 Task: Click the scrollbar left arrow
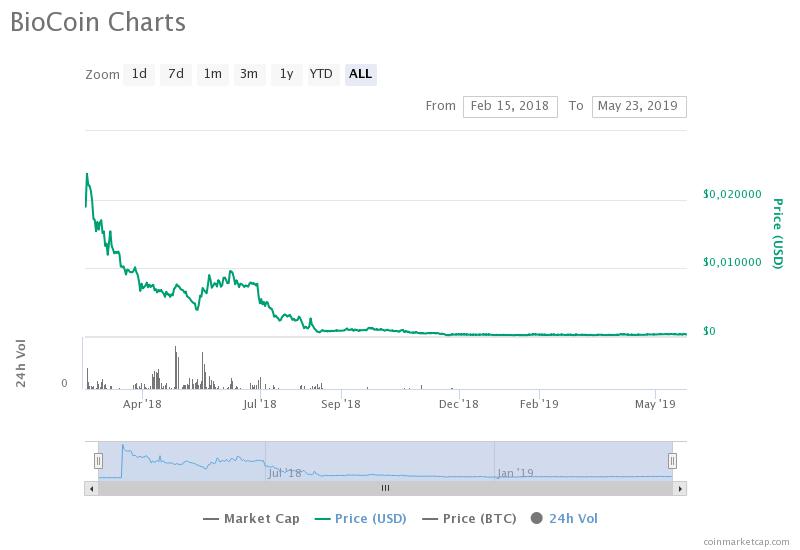pyautogui.click(x=91, y=488)
